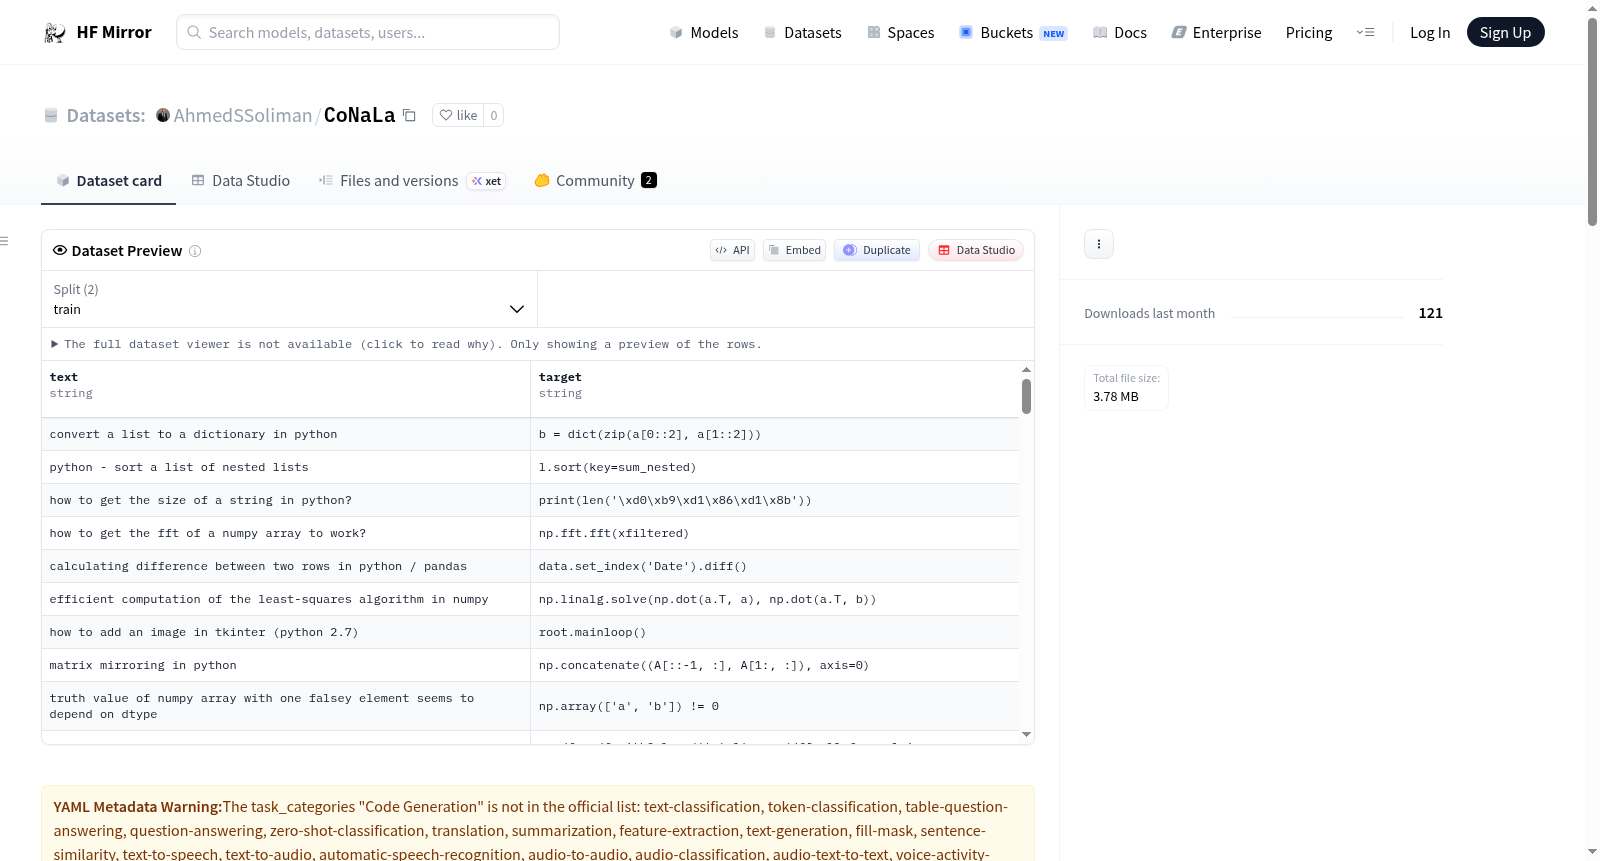Screen dimensions: 1600x861
Task: Click the target cell 'l.sort(key=sum_nested)'
Action: tap(775, 467)
